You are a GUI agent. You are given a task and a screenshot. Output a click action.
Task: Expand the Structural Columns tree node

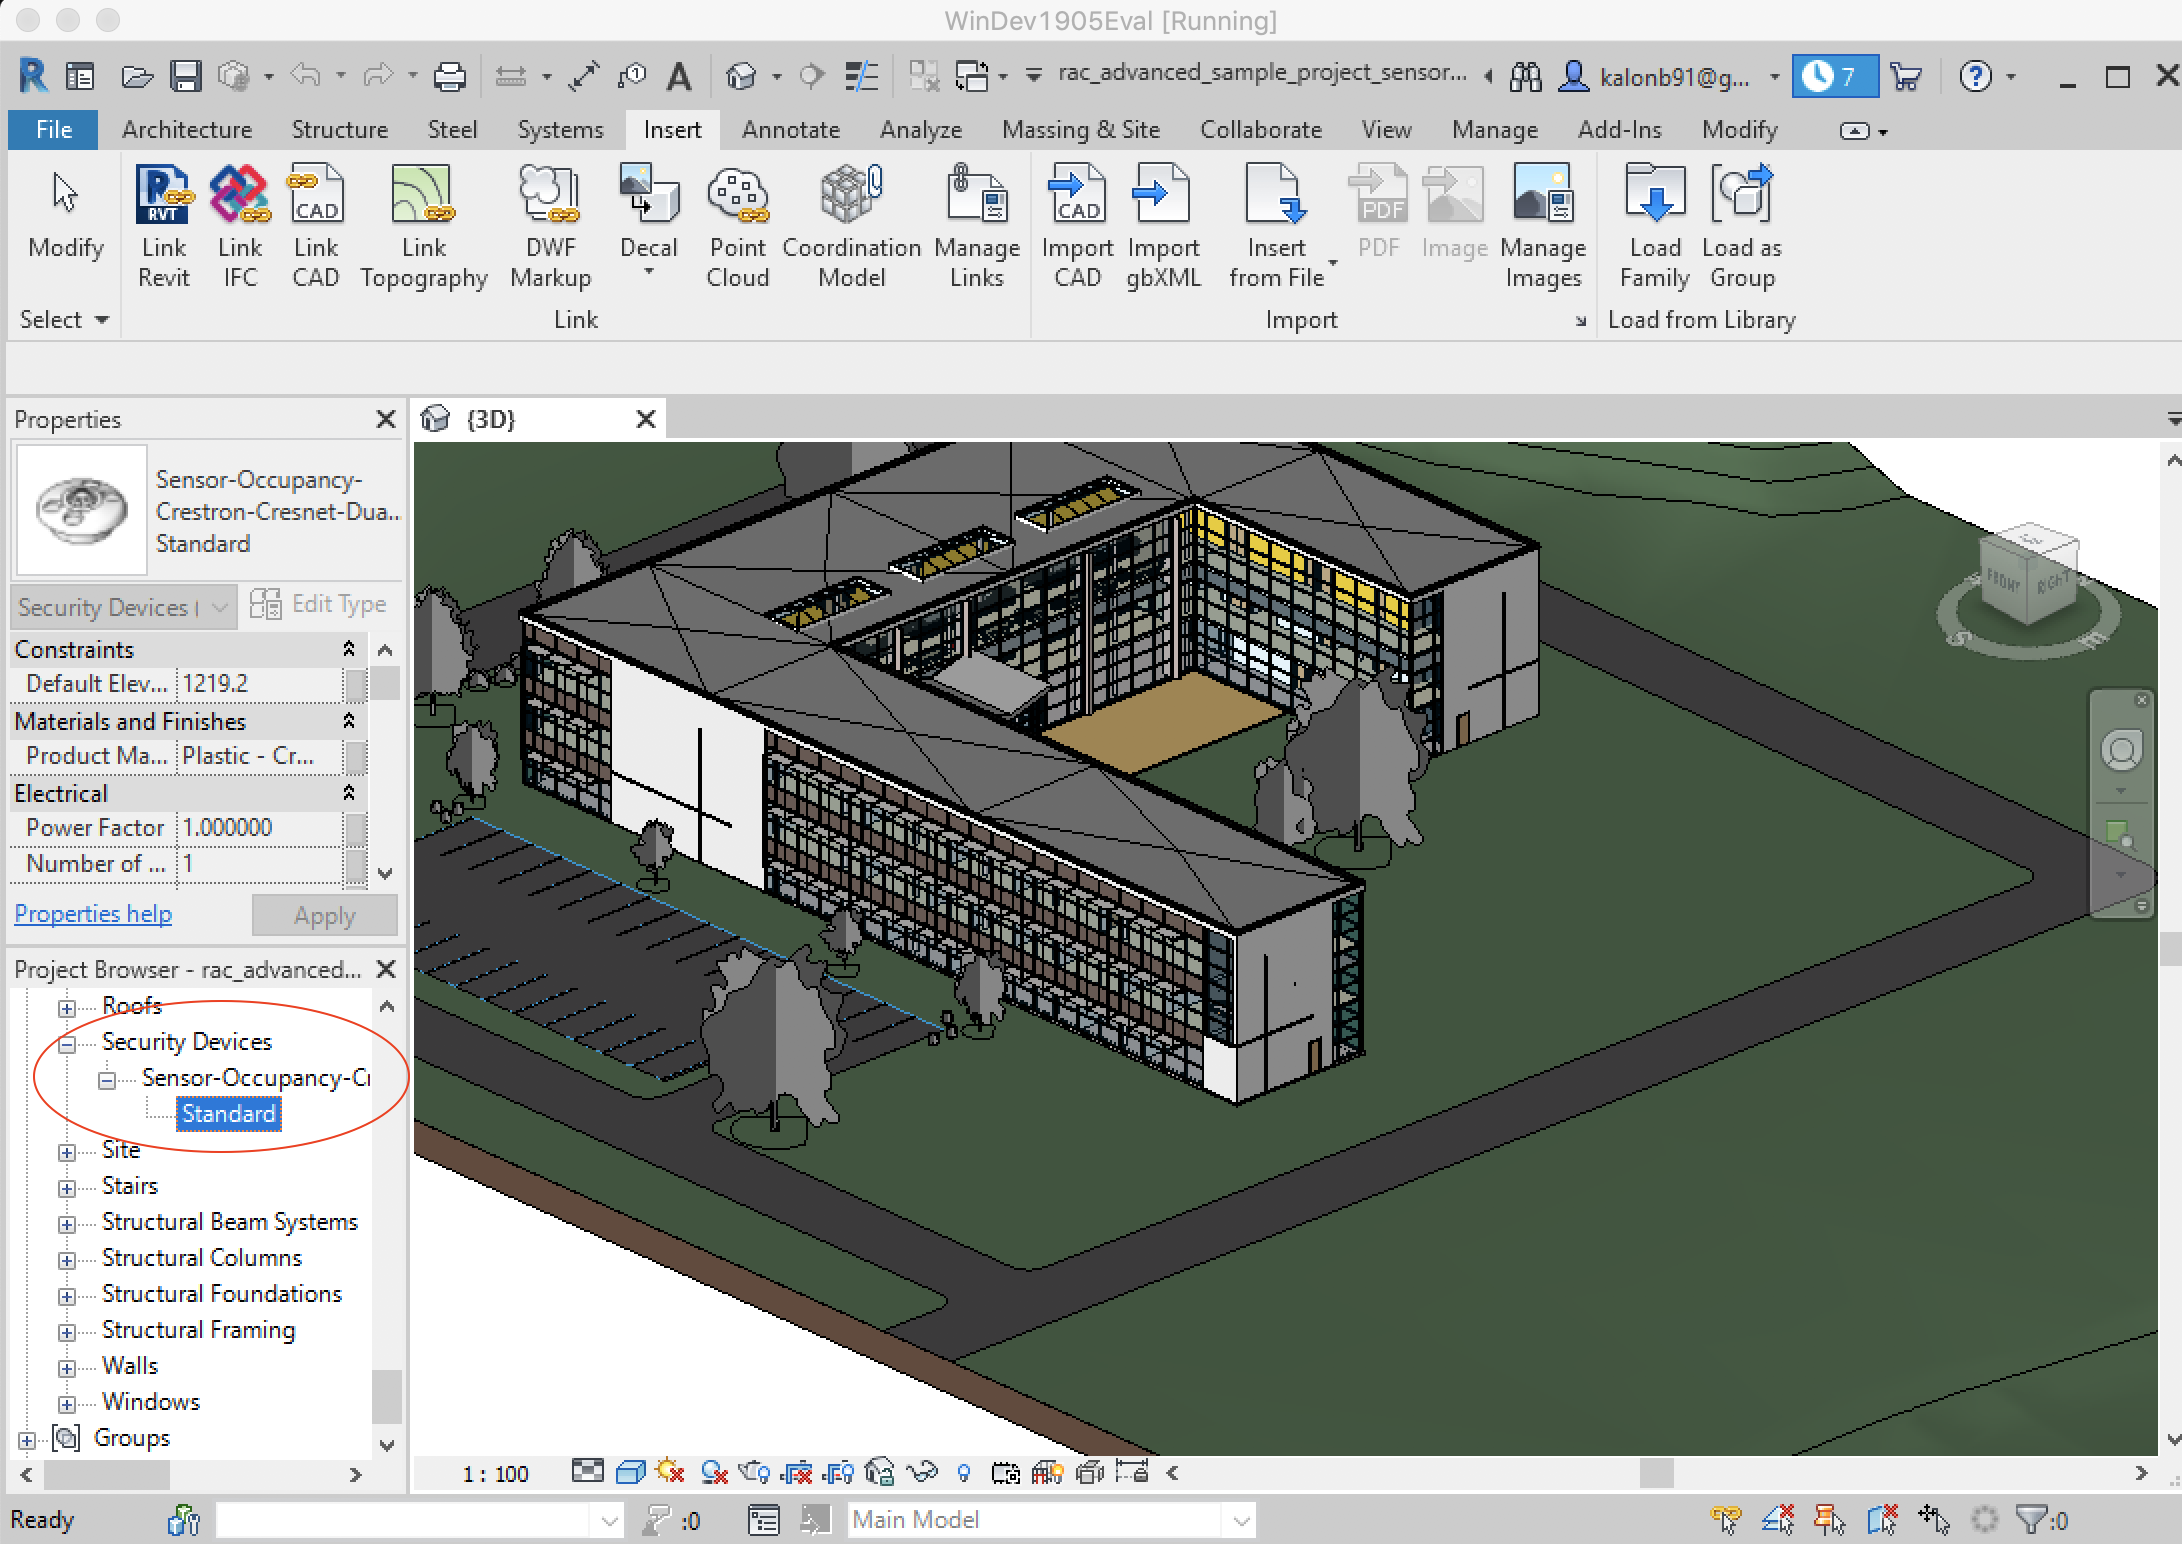[x=67, y=1260]
